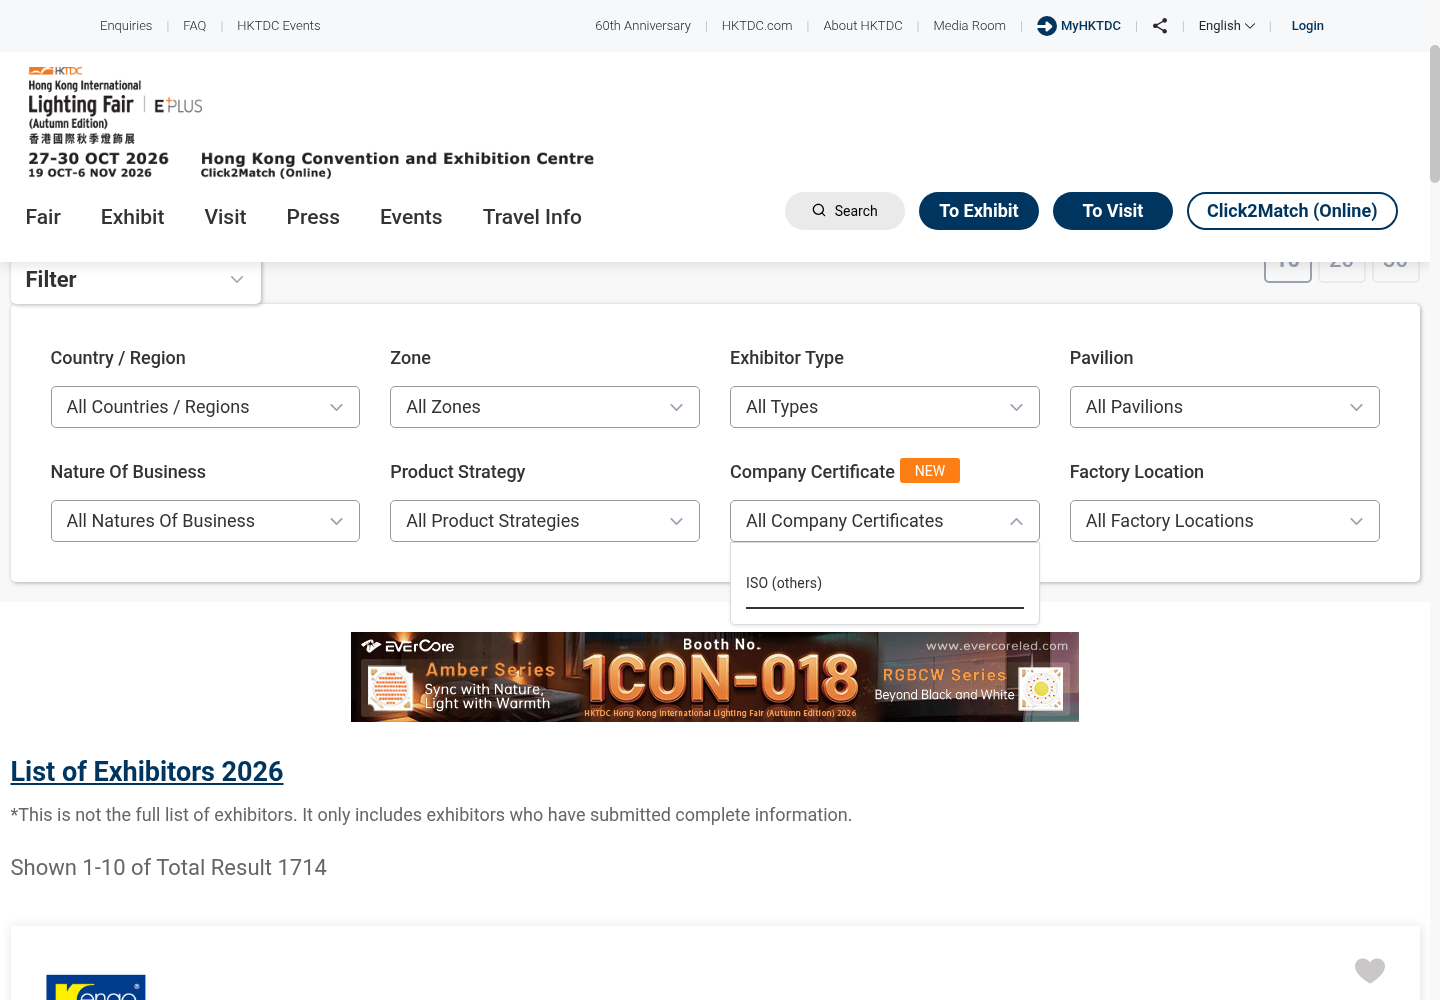Select the ISO (others) option
This screenshot has height=1000, width=1440.
885,583
